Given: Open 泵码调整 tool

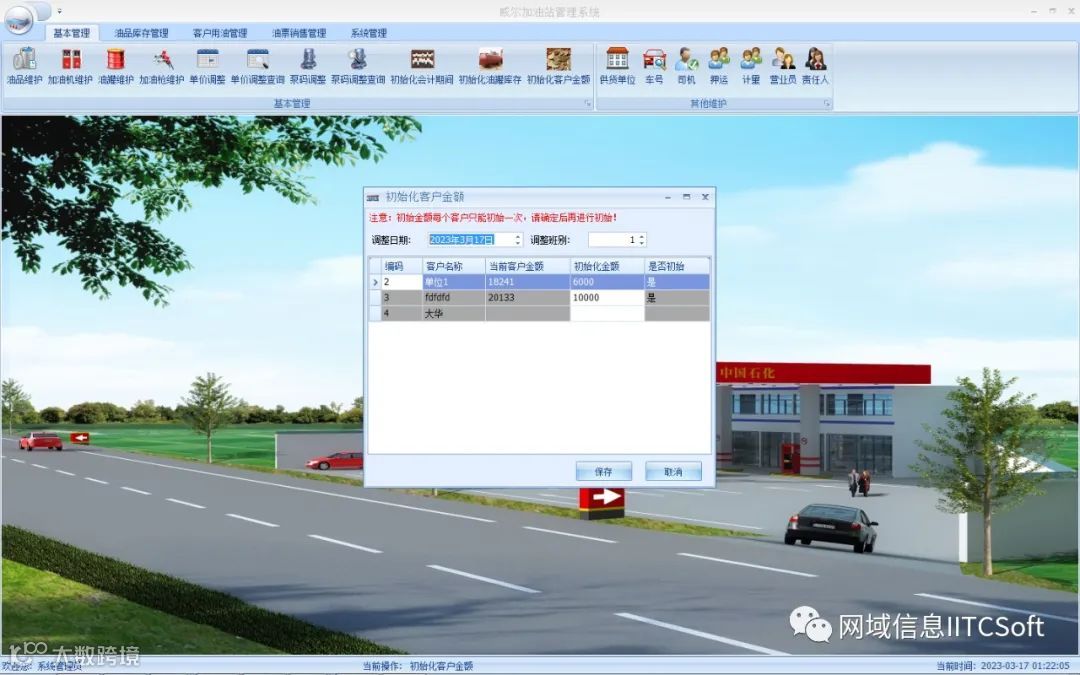Looking at the screenshot, I should pyautogui.click(x=308, y=66).
